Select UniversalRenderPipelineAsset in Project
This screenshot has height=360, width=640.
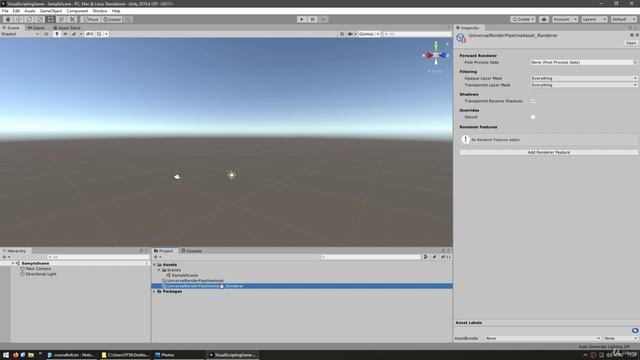point(195,281)
